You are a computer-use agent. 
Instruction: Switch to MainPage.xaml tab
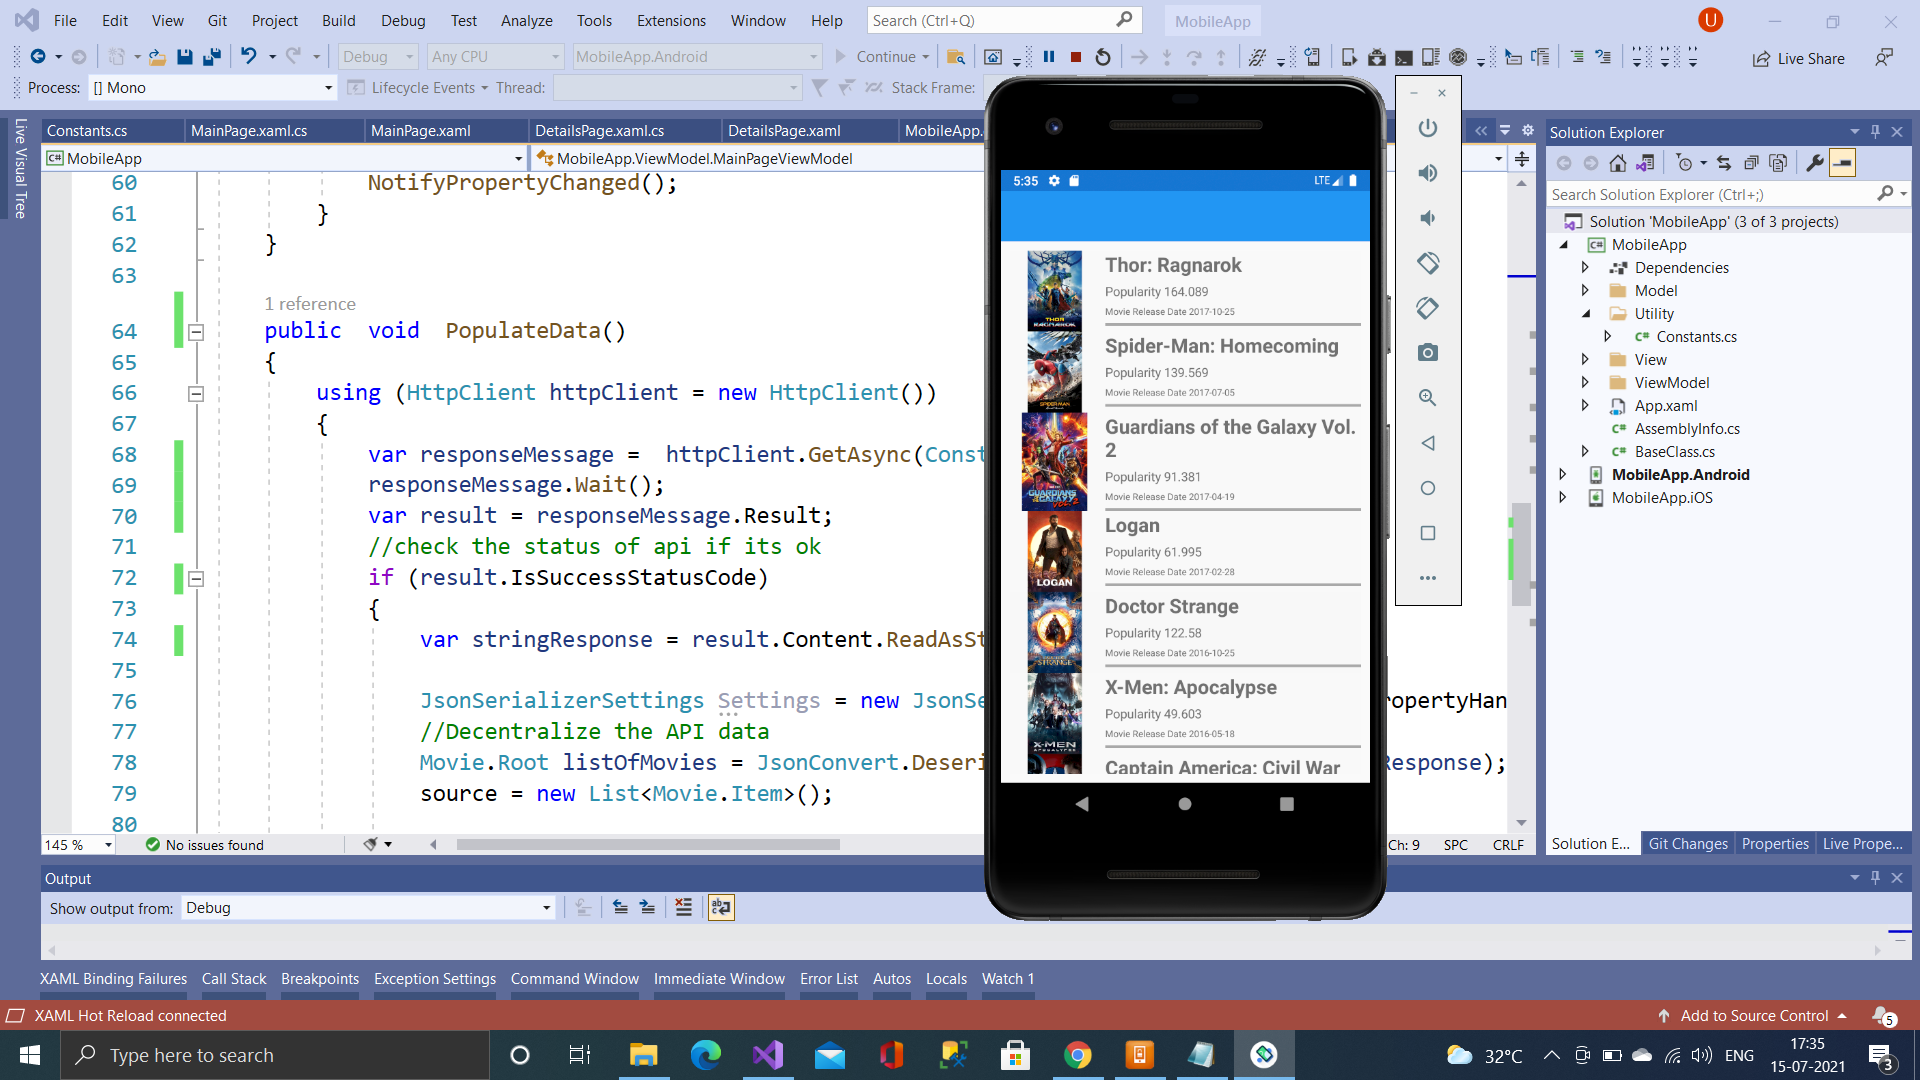[x=420, y=131]
